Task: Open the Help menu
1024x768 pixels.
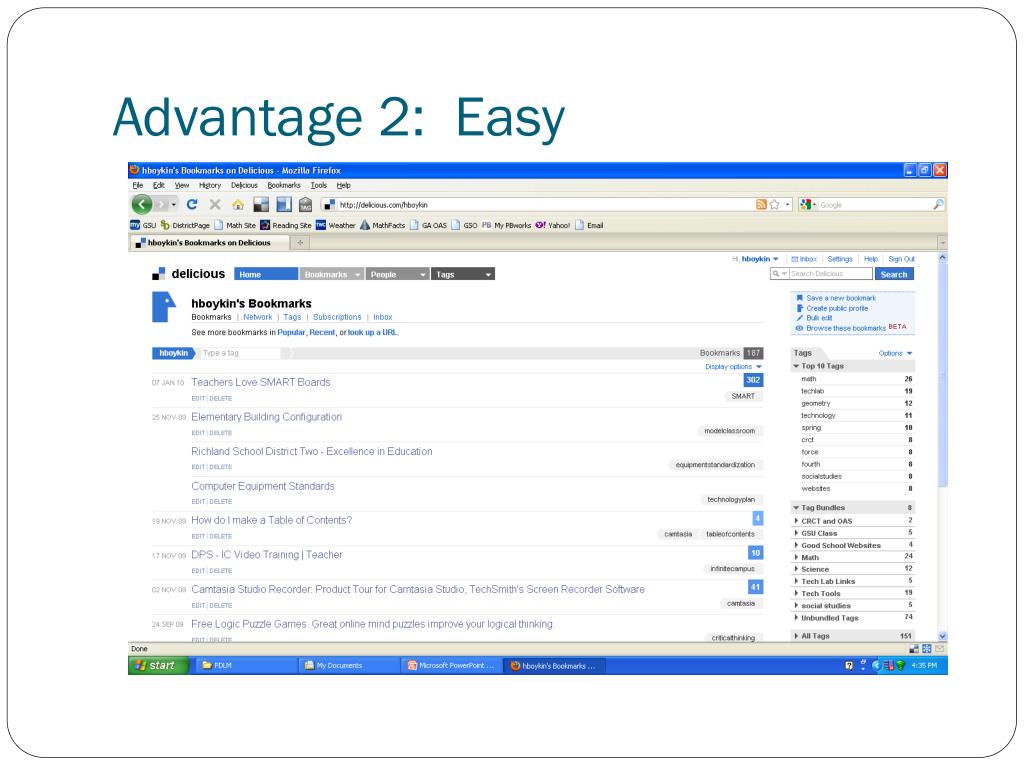Action: [344, 185]
